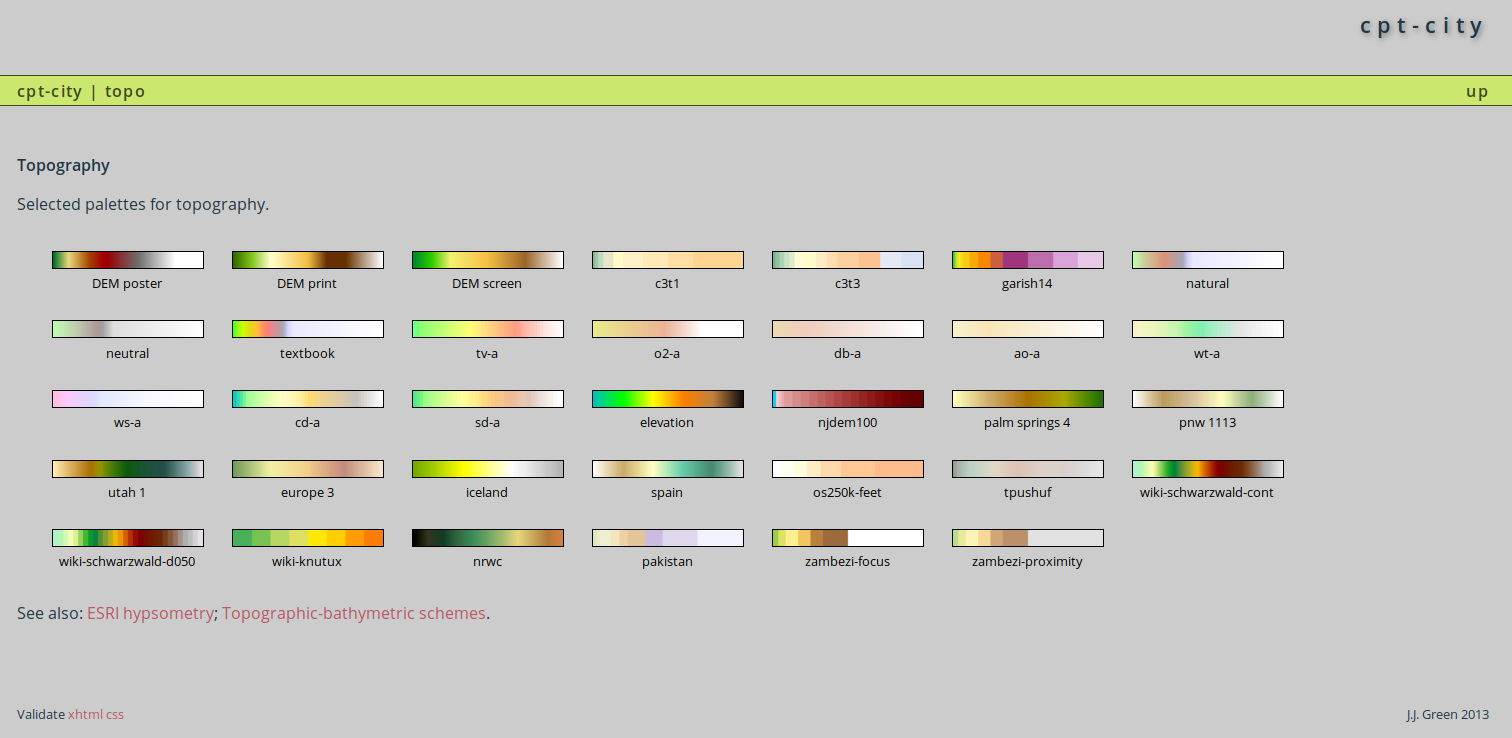Open the DEM screen gradient swatch
Image resolution: width=1512 pixels, height=738 pixels.
(x=488, y=260)
